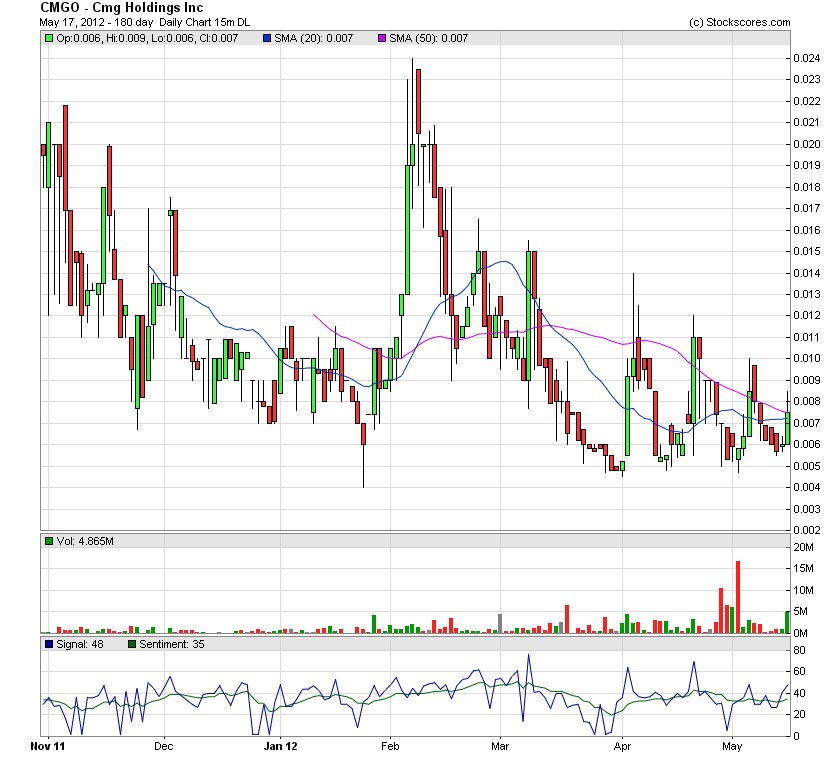
Task: Click the 0.015 price axis label
Action: point(807,251)
